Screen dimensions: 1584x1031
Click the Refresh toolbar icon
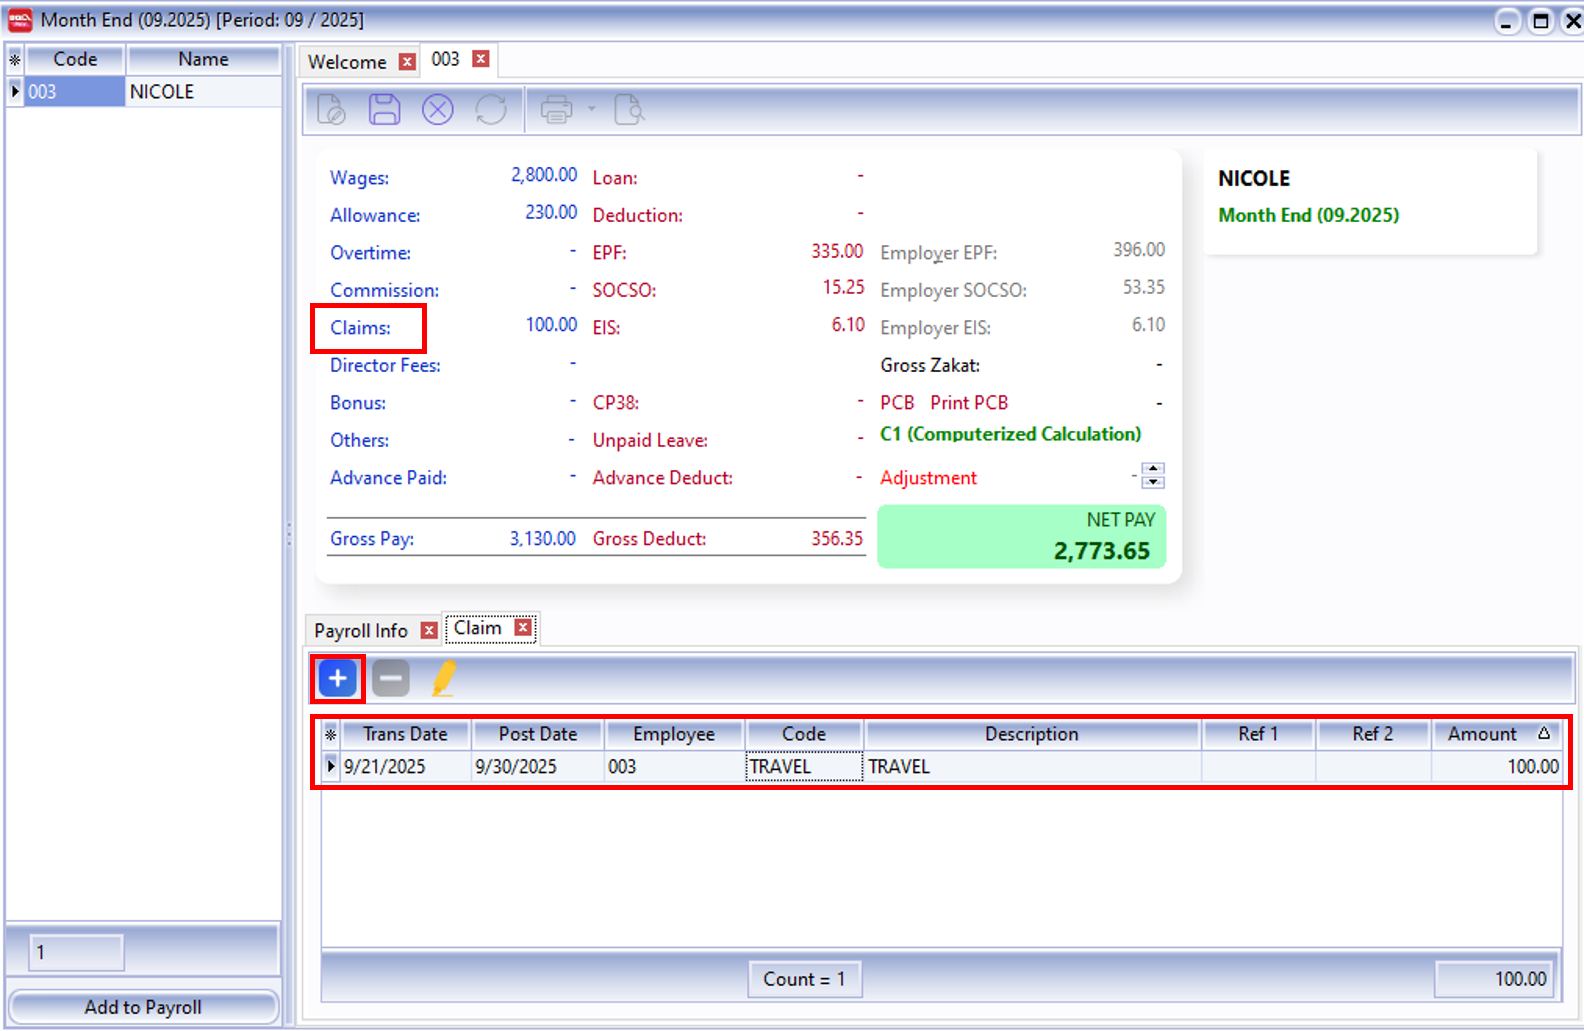pos(491,109)
